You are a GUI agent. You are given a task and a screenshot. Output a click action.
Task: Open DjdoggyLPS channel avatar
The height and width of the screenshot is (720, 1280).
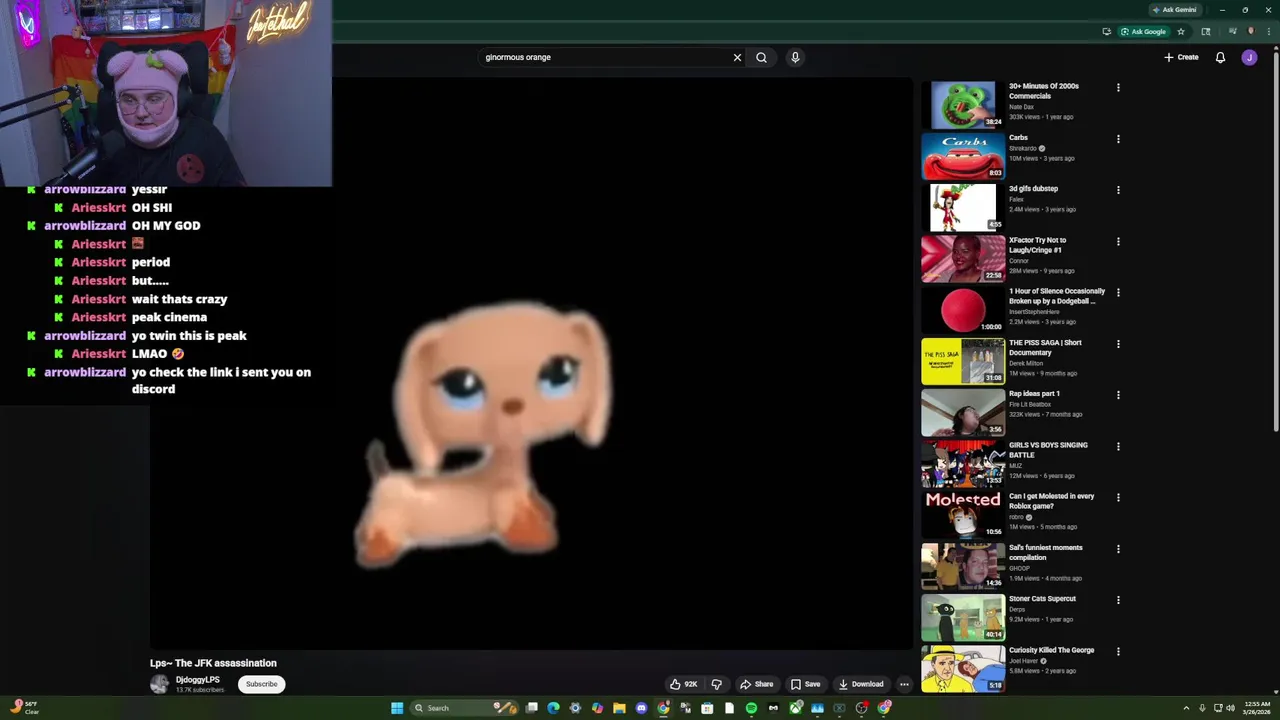160,684
